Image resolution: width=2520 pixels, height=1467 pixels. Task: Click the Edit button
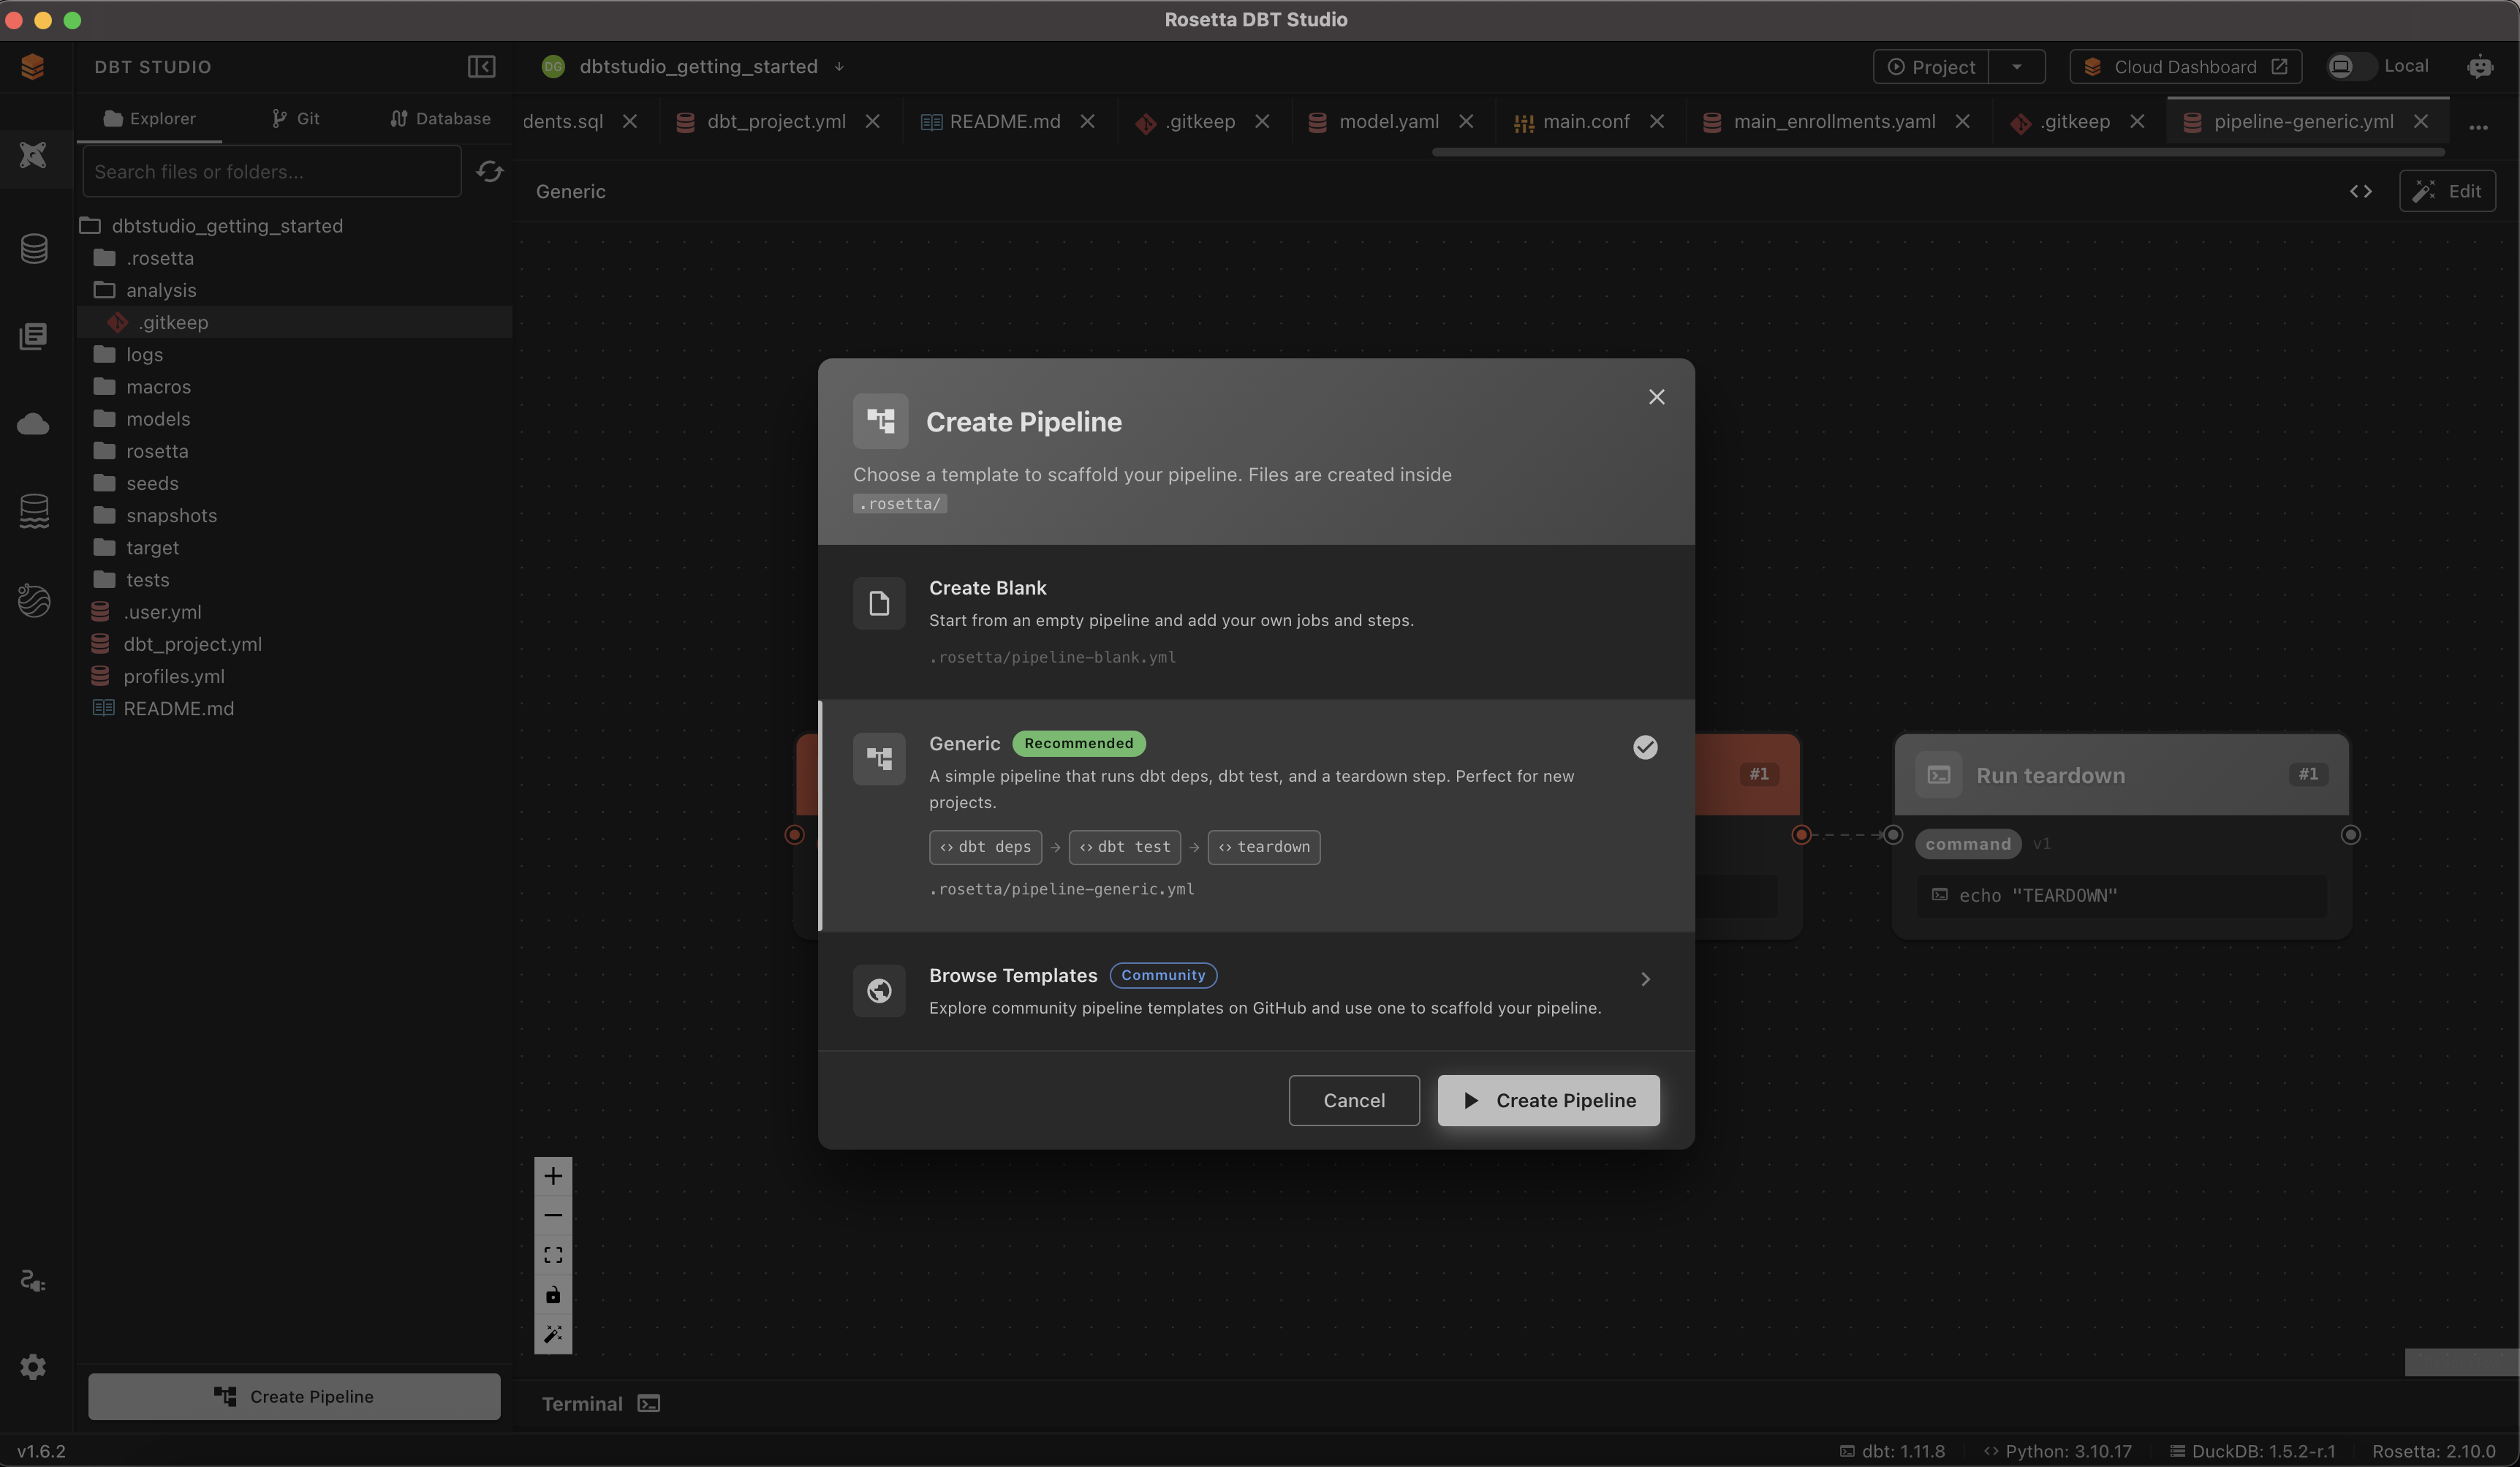(2447, 191)
